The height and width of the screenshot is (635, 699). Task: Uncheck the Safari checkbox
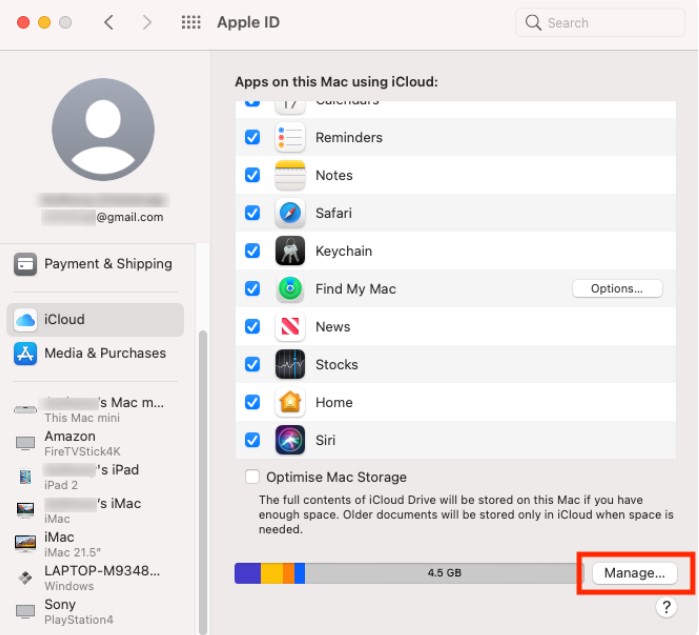point(252,213)
